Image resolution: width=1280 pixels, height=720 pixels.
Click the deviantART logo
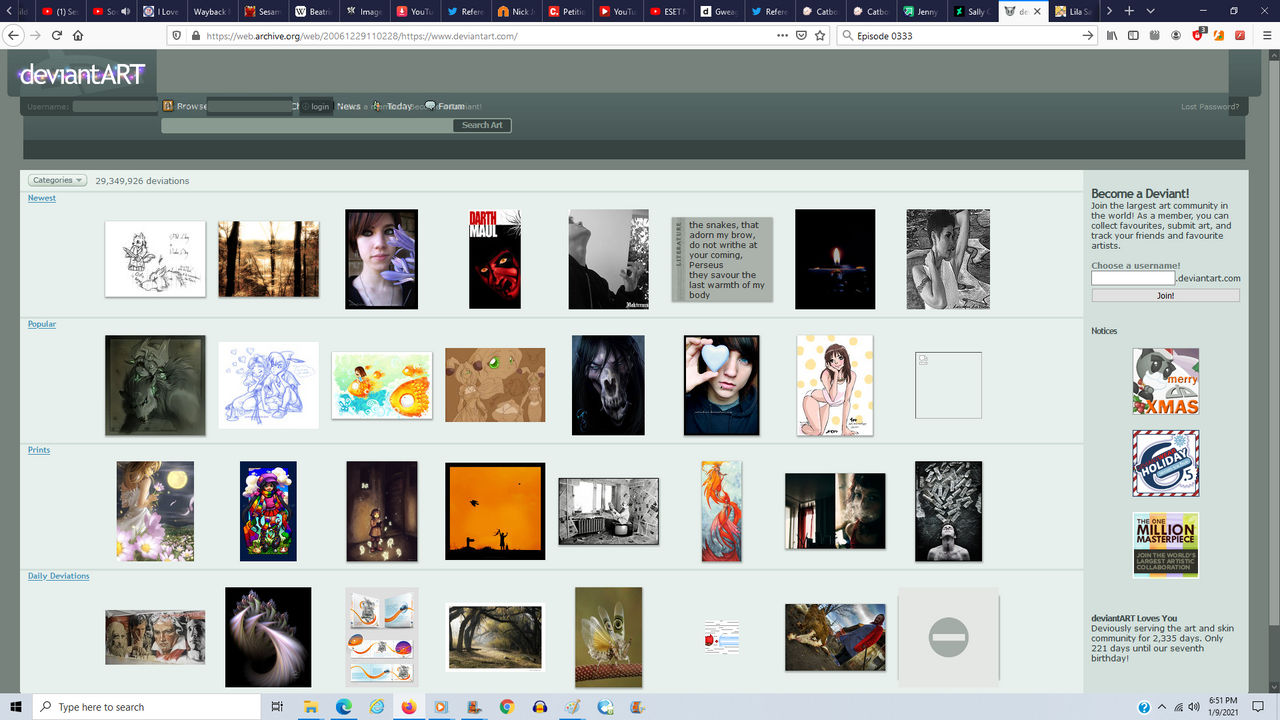pyautogui.click(x=82, y=74)
